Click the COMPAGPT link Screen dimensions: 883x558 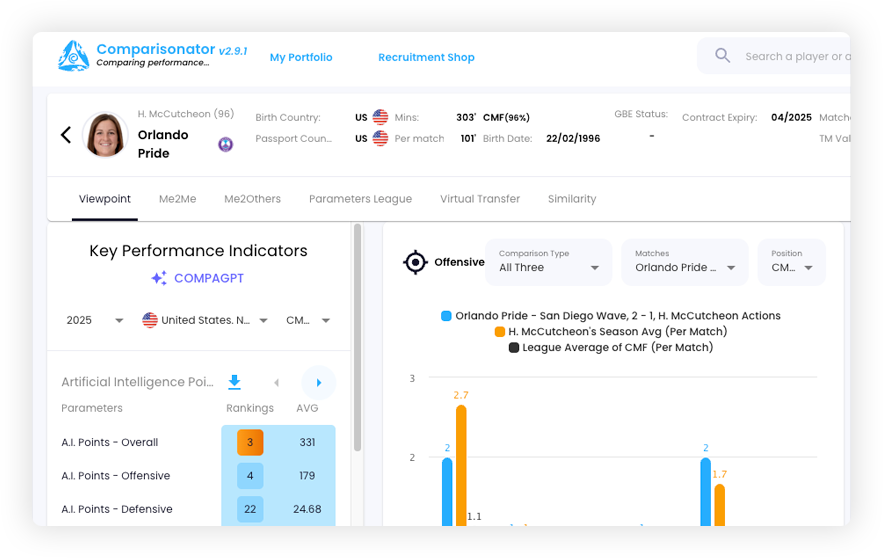click(209, 278)
